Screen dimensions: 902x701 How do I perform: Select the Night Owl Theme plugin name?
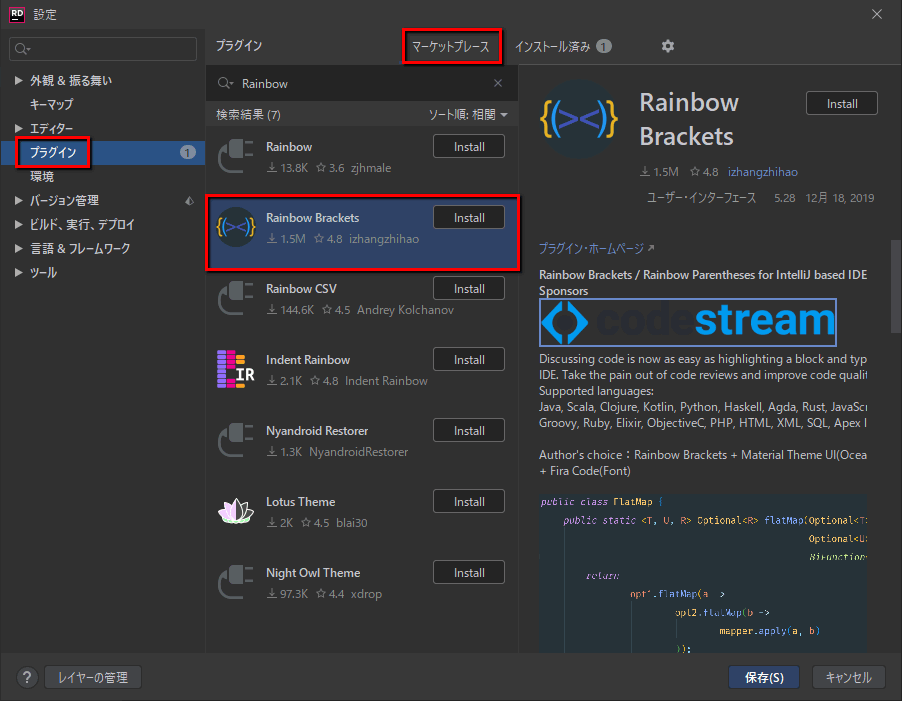point(313,573)
